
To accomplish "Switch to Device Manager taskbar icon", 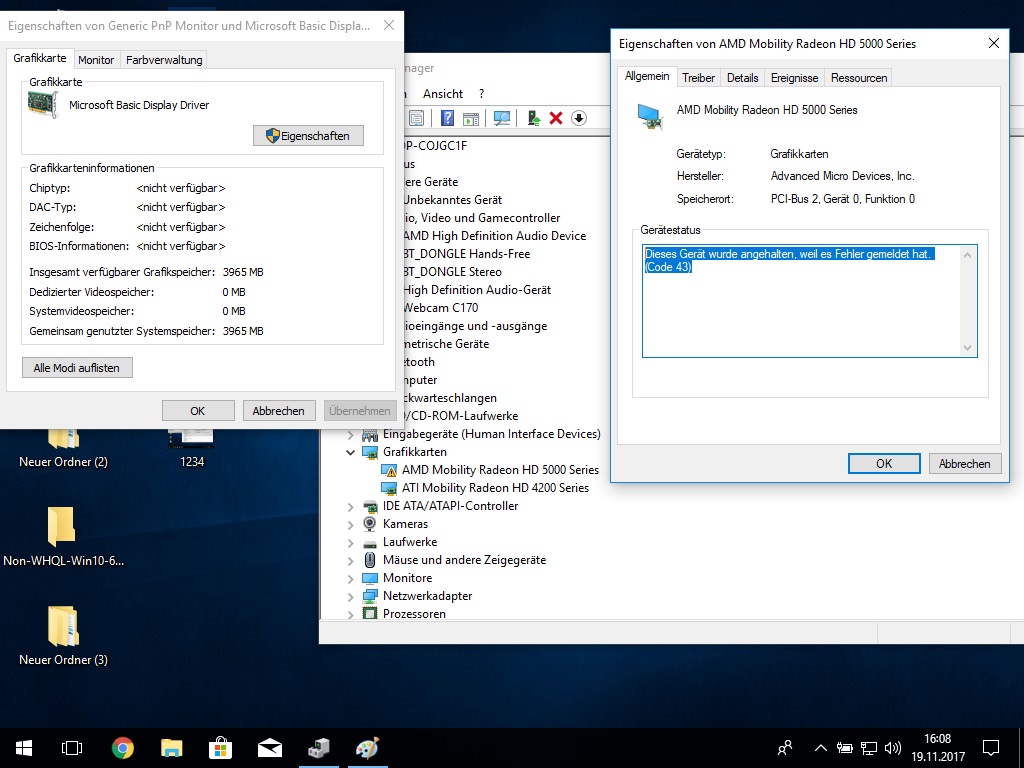I will click(x=319, y=748).
